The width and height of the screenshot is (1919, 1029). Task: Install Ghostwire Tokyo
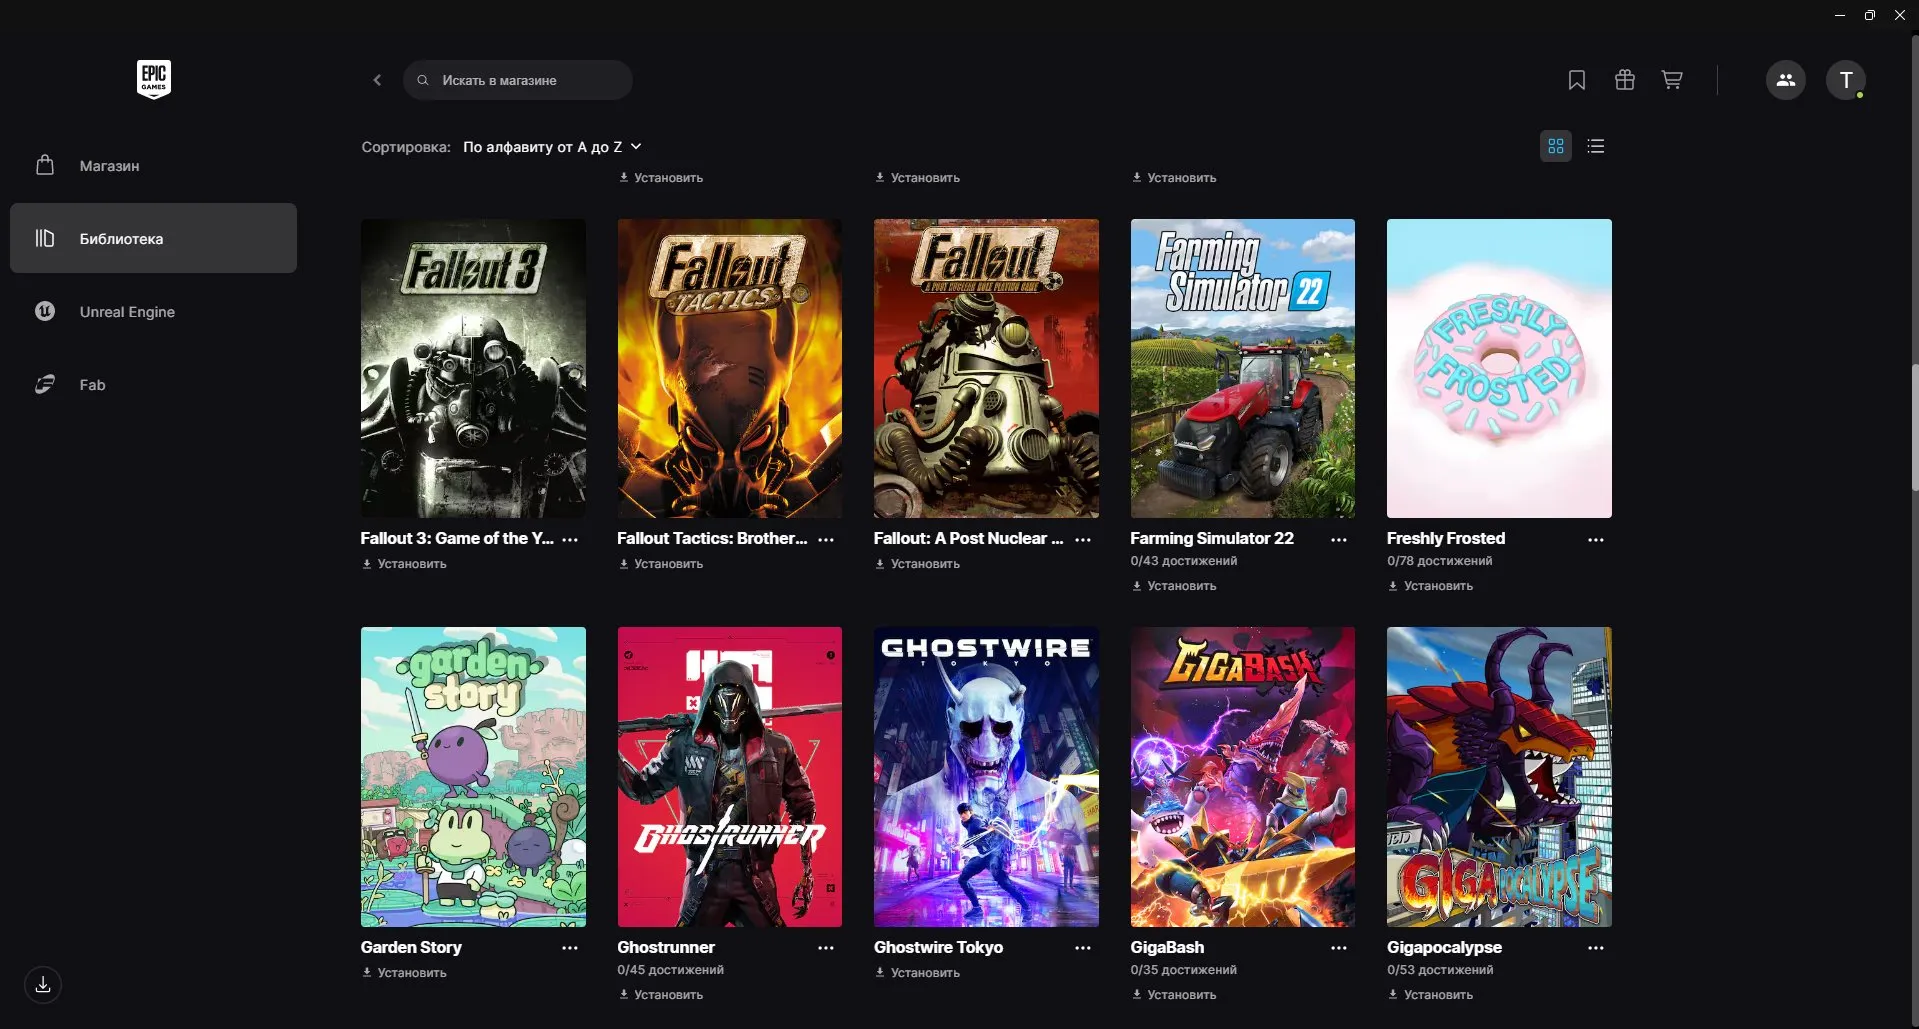tap(917, 973)
